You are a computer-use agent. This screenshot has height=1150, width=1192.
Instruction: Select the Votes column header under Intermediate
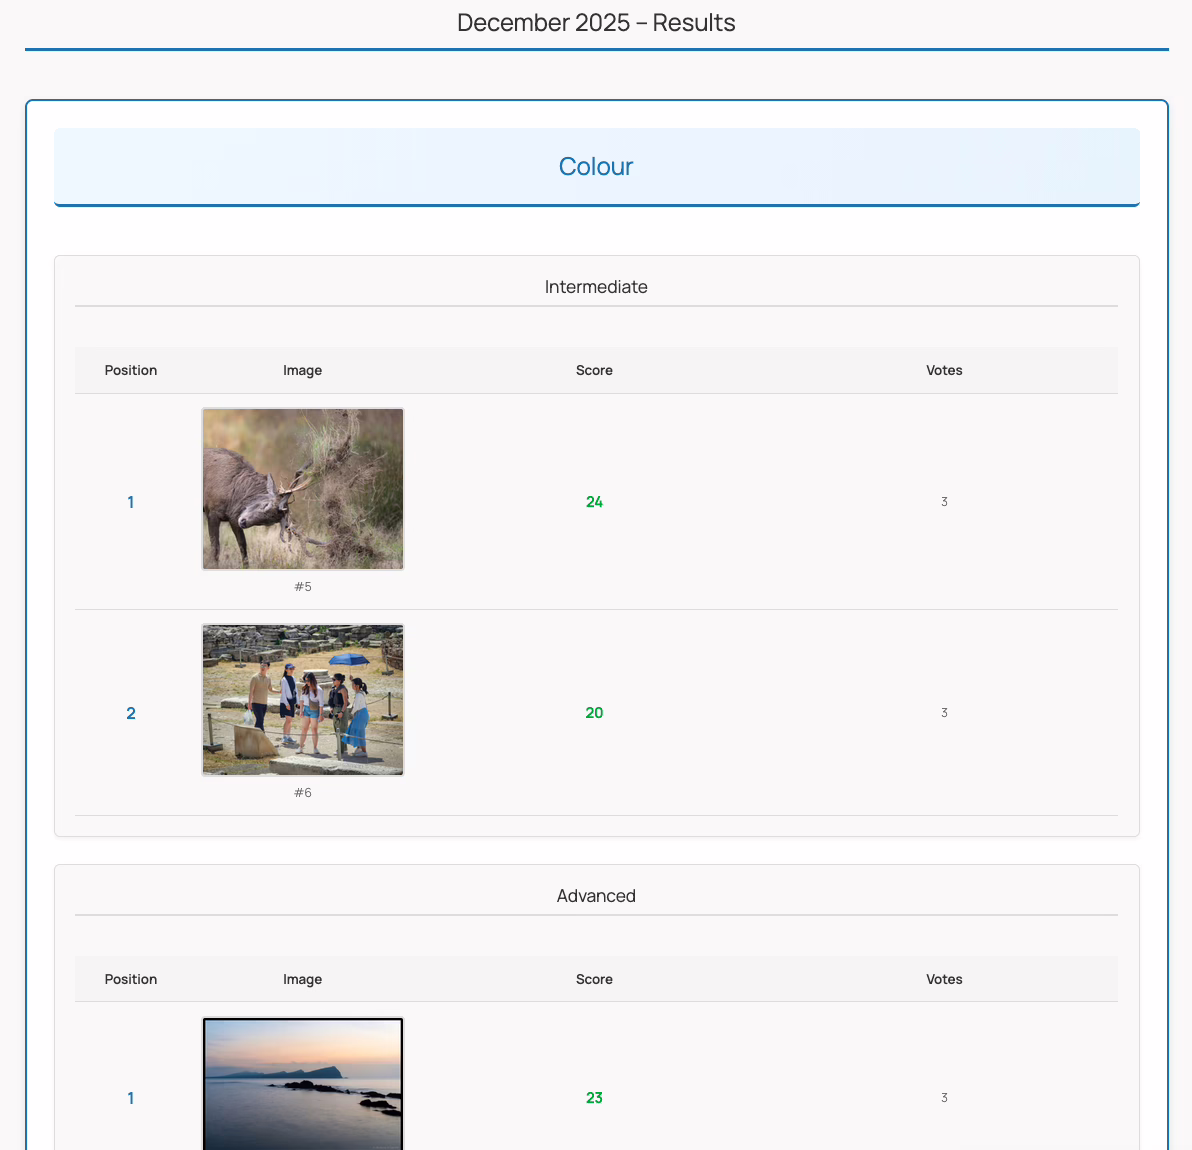coord(944,370)
